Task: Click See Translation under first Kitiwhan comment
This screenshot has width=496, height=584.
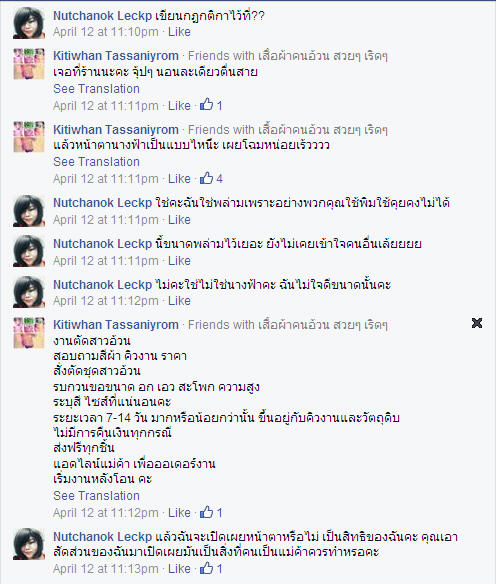Action: 96,89
